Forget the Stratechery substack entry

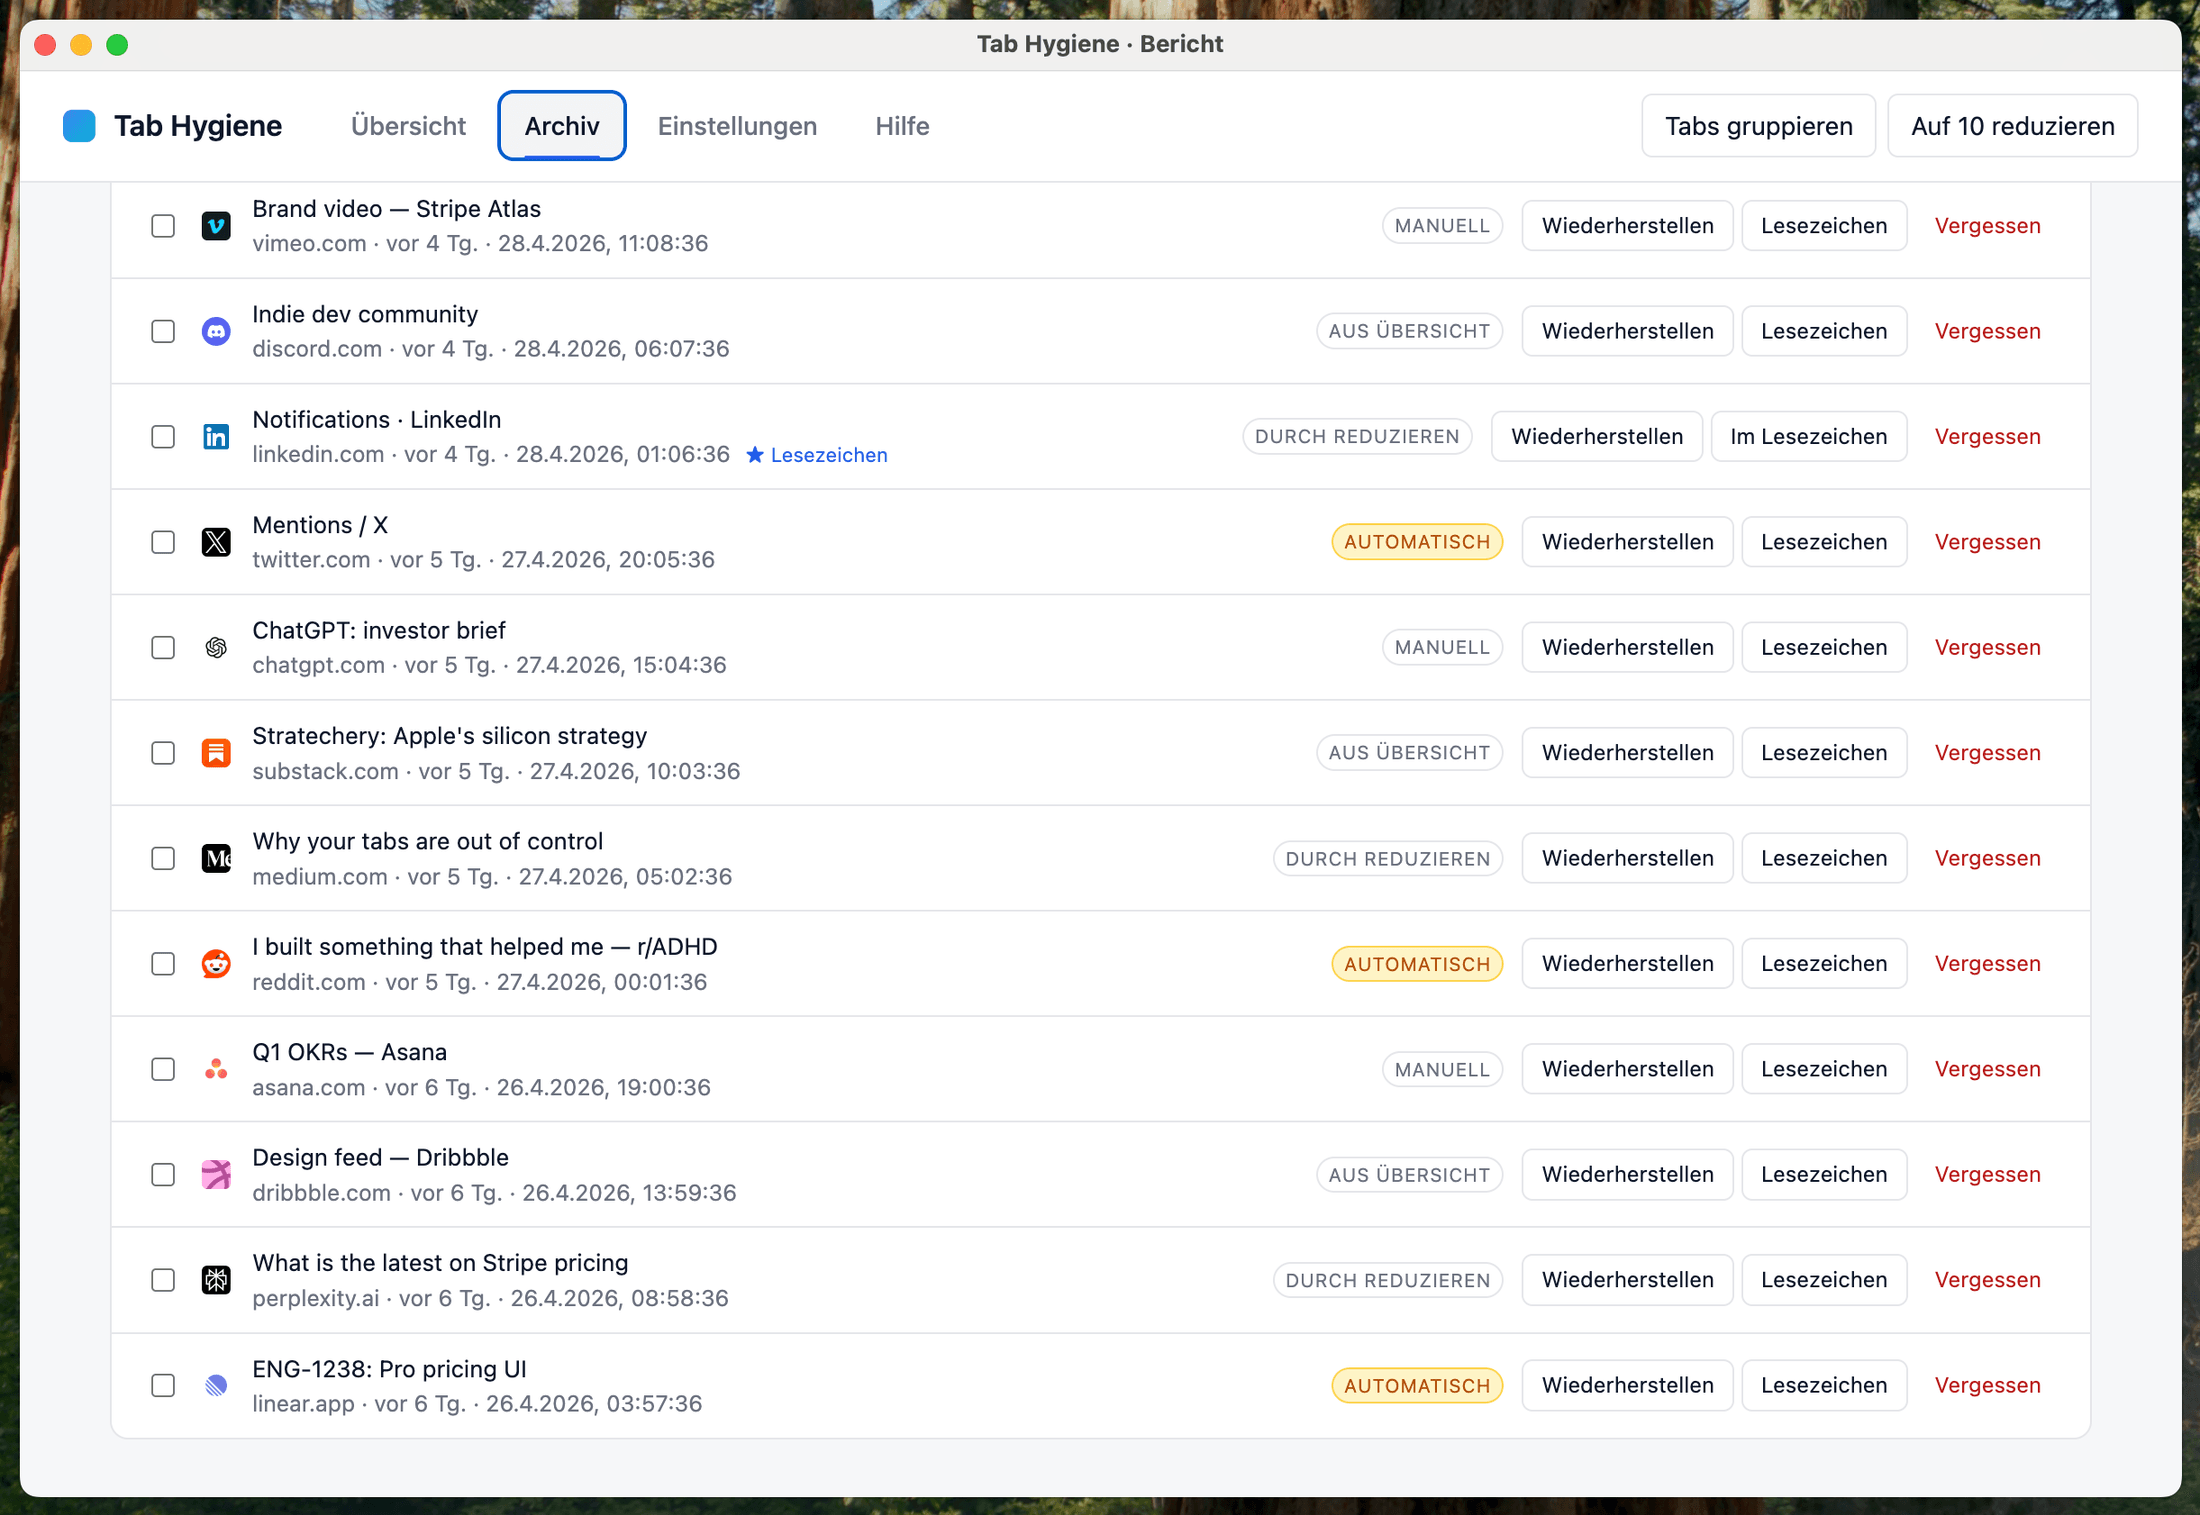[1987, 753]
